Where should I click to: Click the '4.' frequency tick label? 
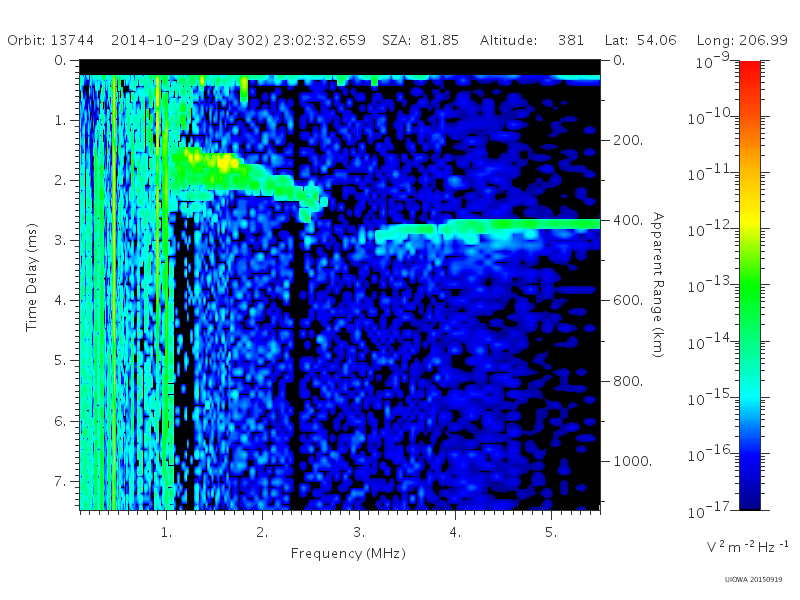[455, 532]
